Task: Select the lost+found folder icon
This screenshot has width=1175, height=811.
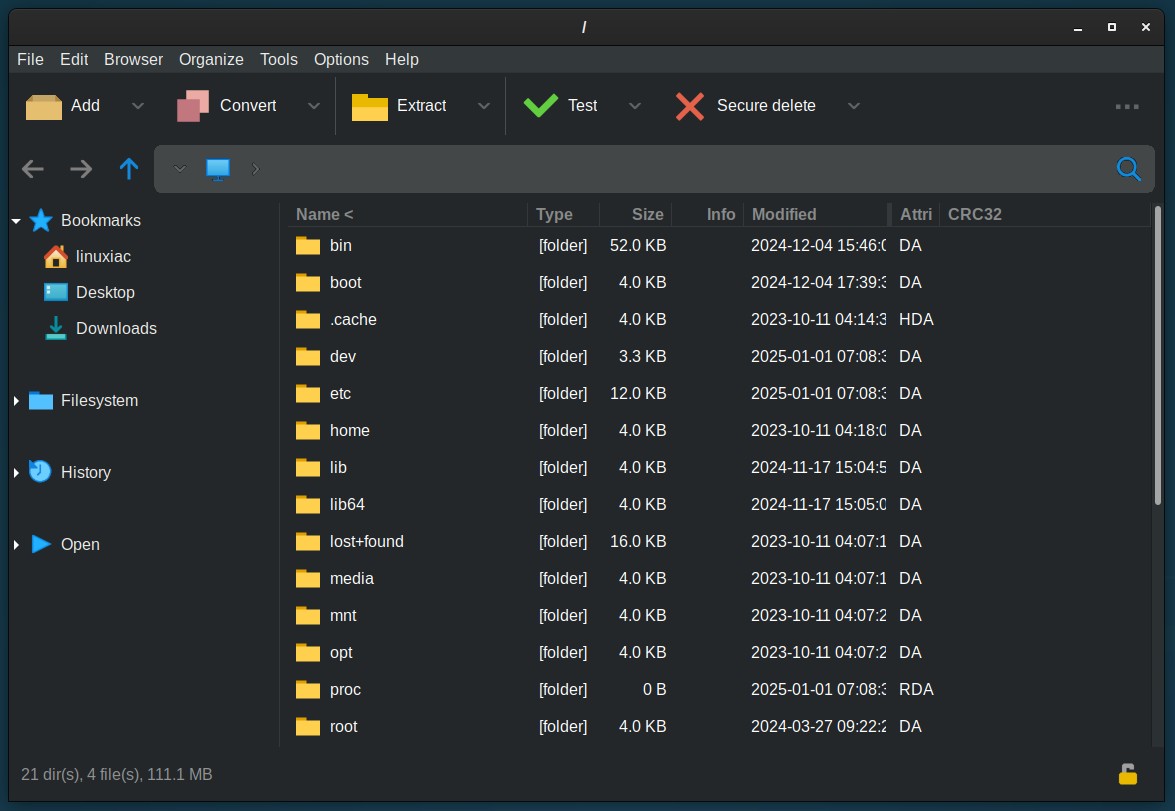Action: 307,542
